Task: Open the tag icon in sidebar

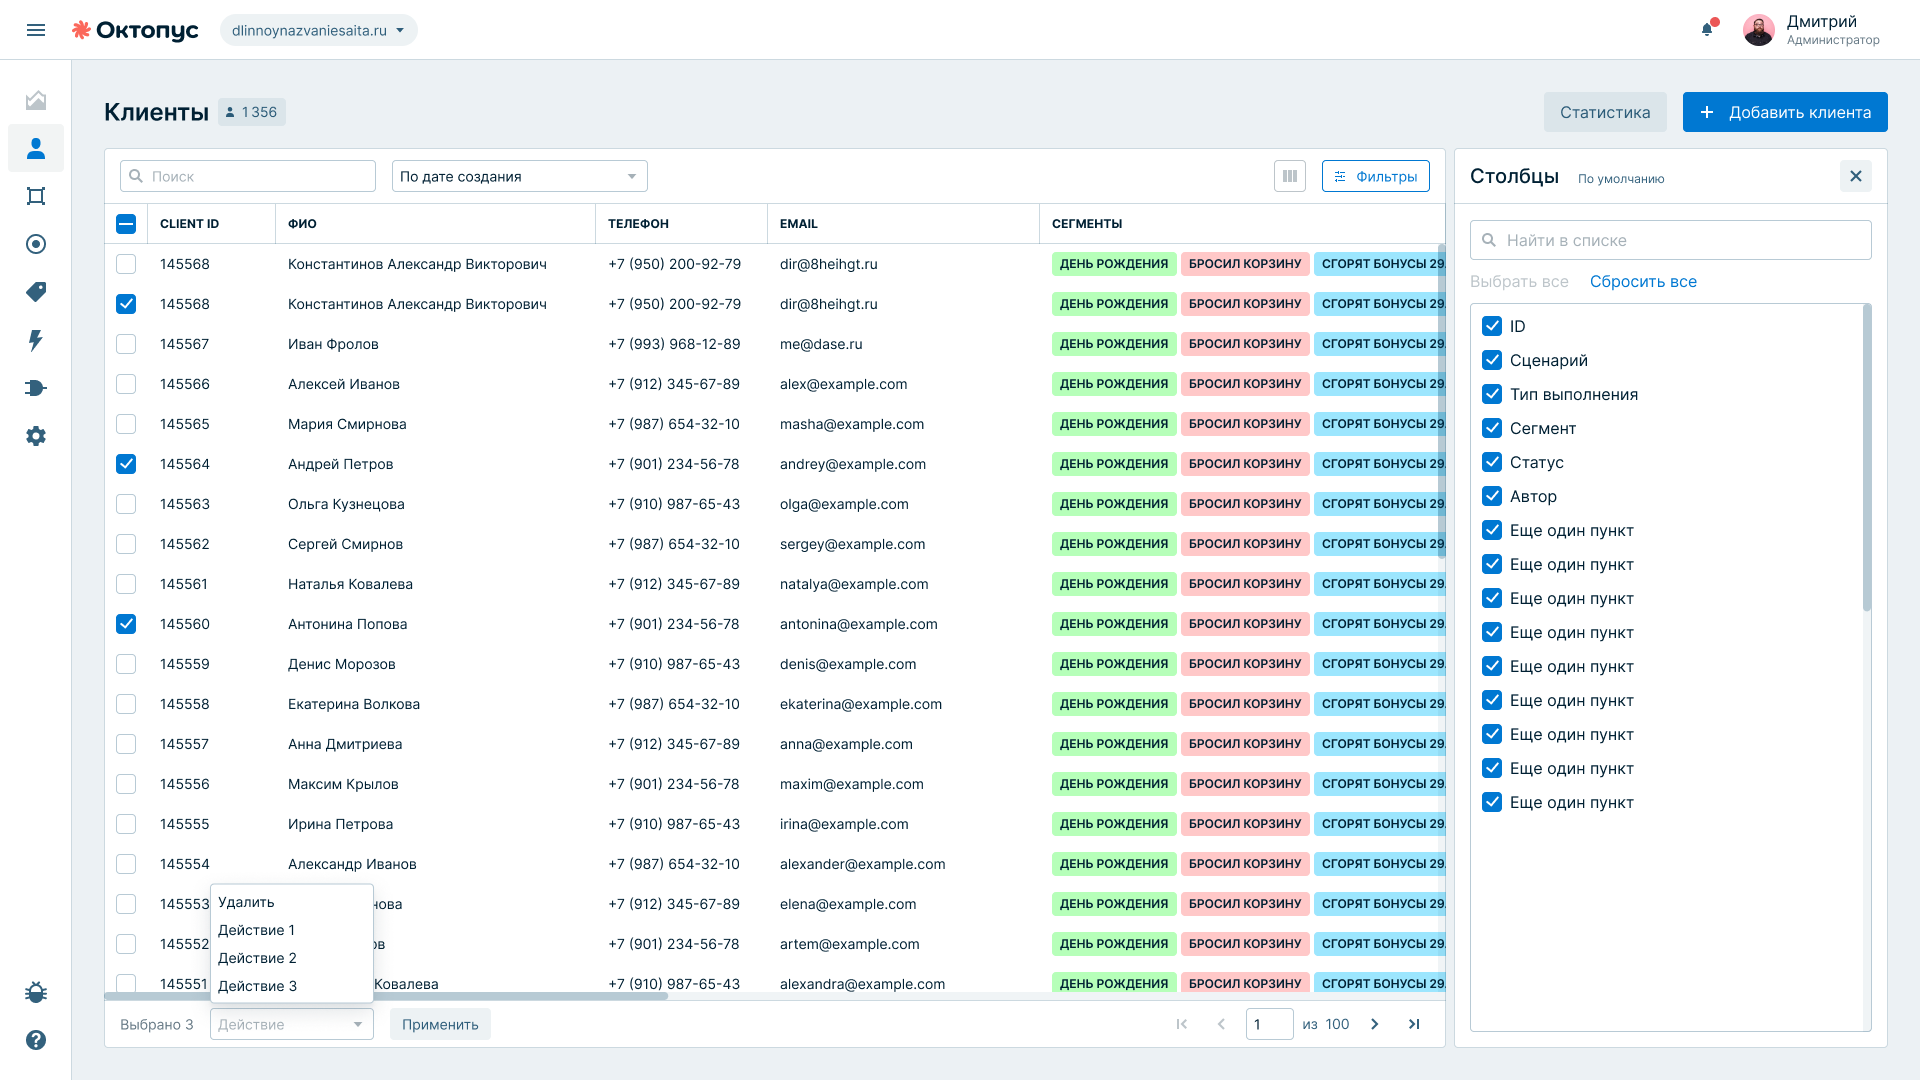Action: pyautogui.click(x=36, y=292)
